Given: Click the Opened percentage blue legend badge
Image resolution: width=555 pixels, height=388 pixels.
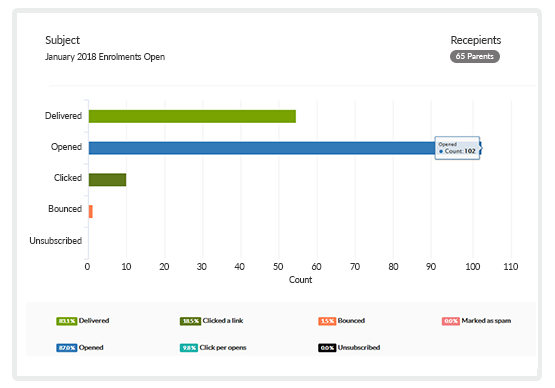Looking at the screenshot, I should point(67,348).
